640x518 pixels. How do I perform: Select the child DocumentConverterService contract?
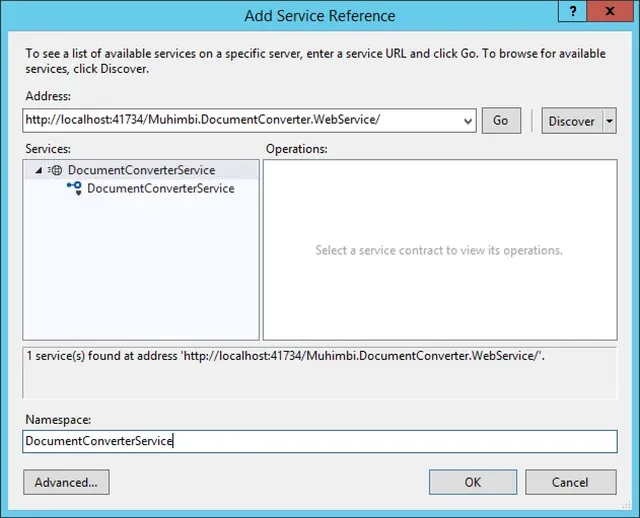tap(161, 189)
